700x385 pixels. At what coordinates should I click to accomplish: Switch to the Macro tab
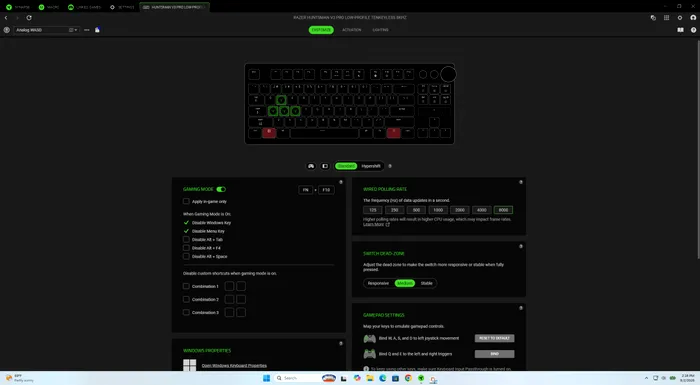(49, 7)
